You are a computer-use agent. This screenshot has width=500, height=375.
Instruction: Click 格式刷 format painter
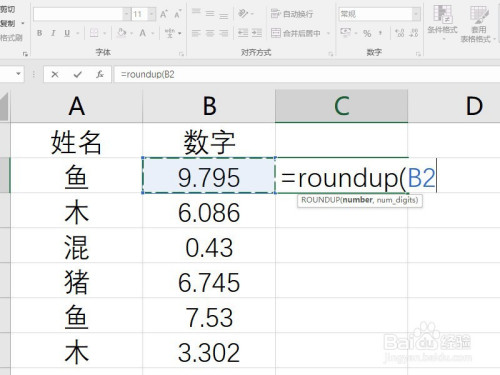coord(11,38)
